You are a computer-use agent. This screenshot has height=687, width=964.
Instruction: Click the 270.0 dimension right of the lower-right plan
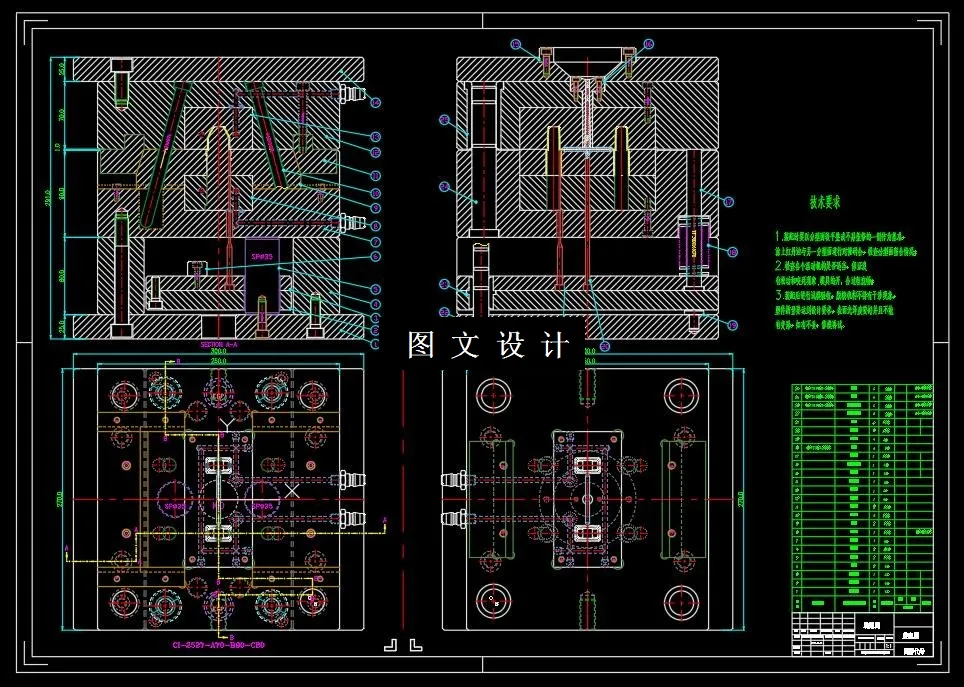(741, 499)
